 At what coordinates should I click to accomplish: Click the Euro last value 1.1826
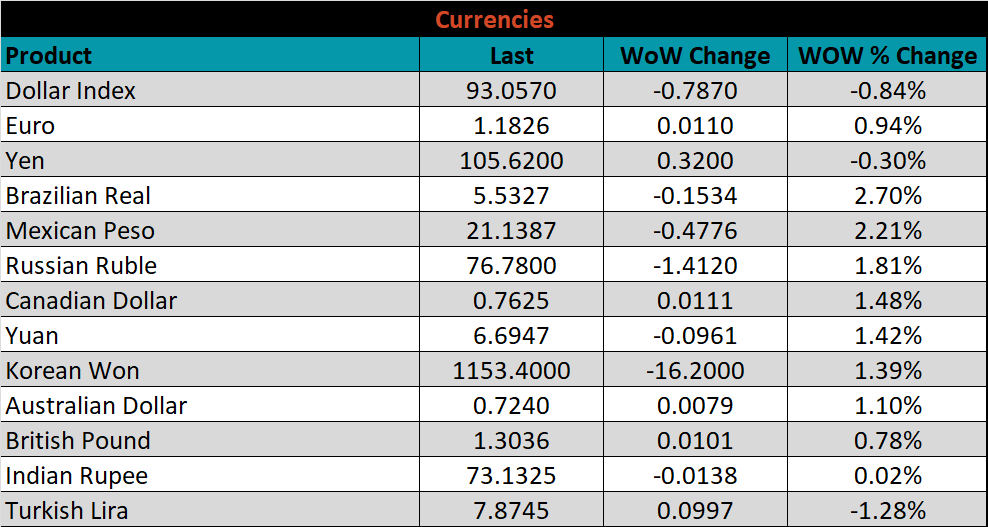click(x=511, y=126)
